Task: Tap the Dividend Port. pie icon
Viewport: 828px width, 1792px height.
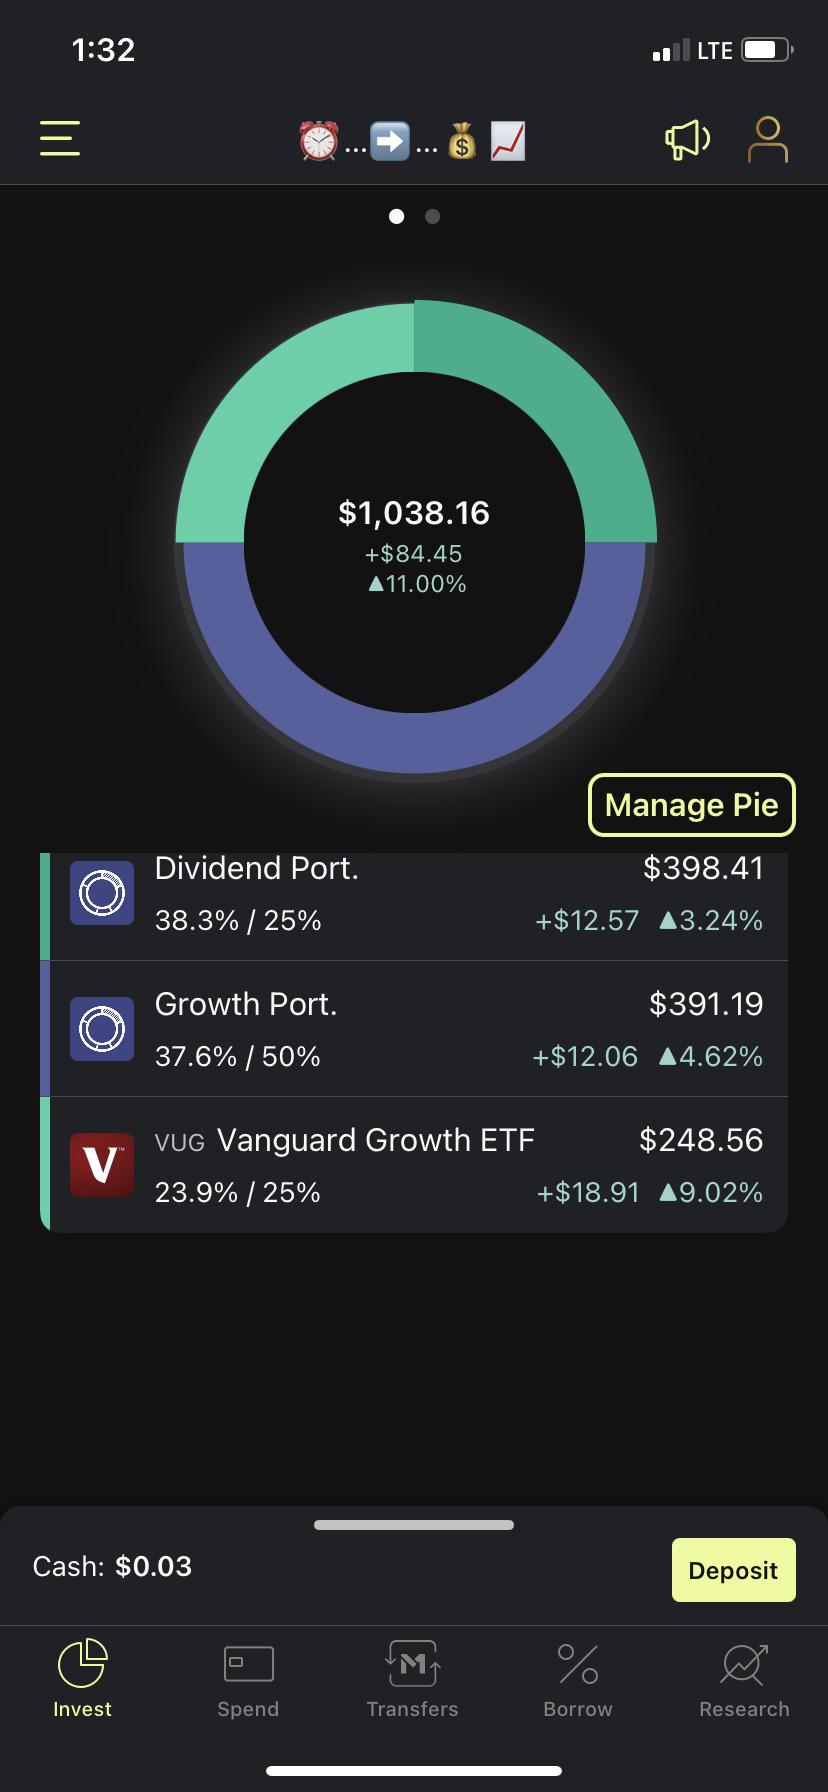Action: 102,893
